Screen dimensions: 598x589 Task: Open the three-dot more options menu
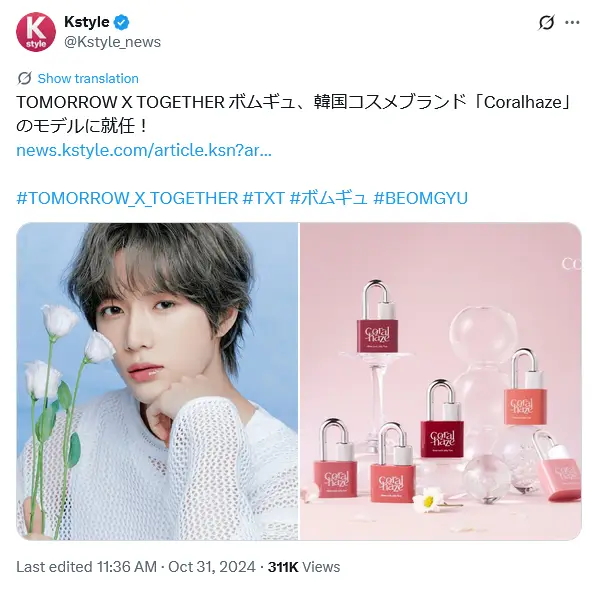point(572,23)
